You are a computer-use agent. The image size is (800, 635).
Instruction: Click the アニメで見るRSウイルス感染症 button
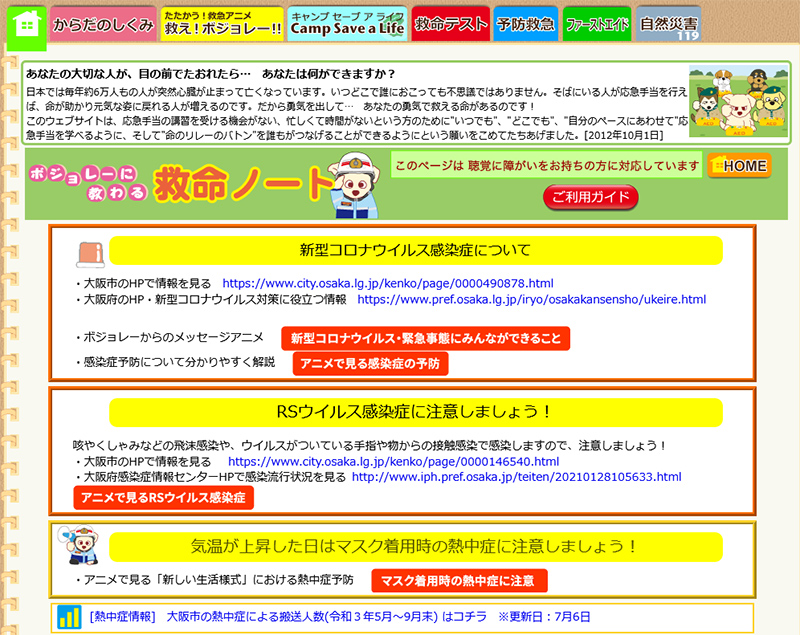pos(164,498)
